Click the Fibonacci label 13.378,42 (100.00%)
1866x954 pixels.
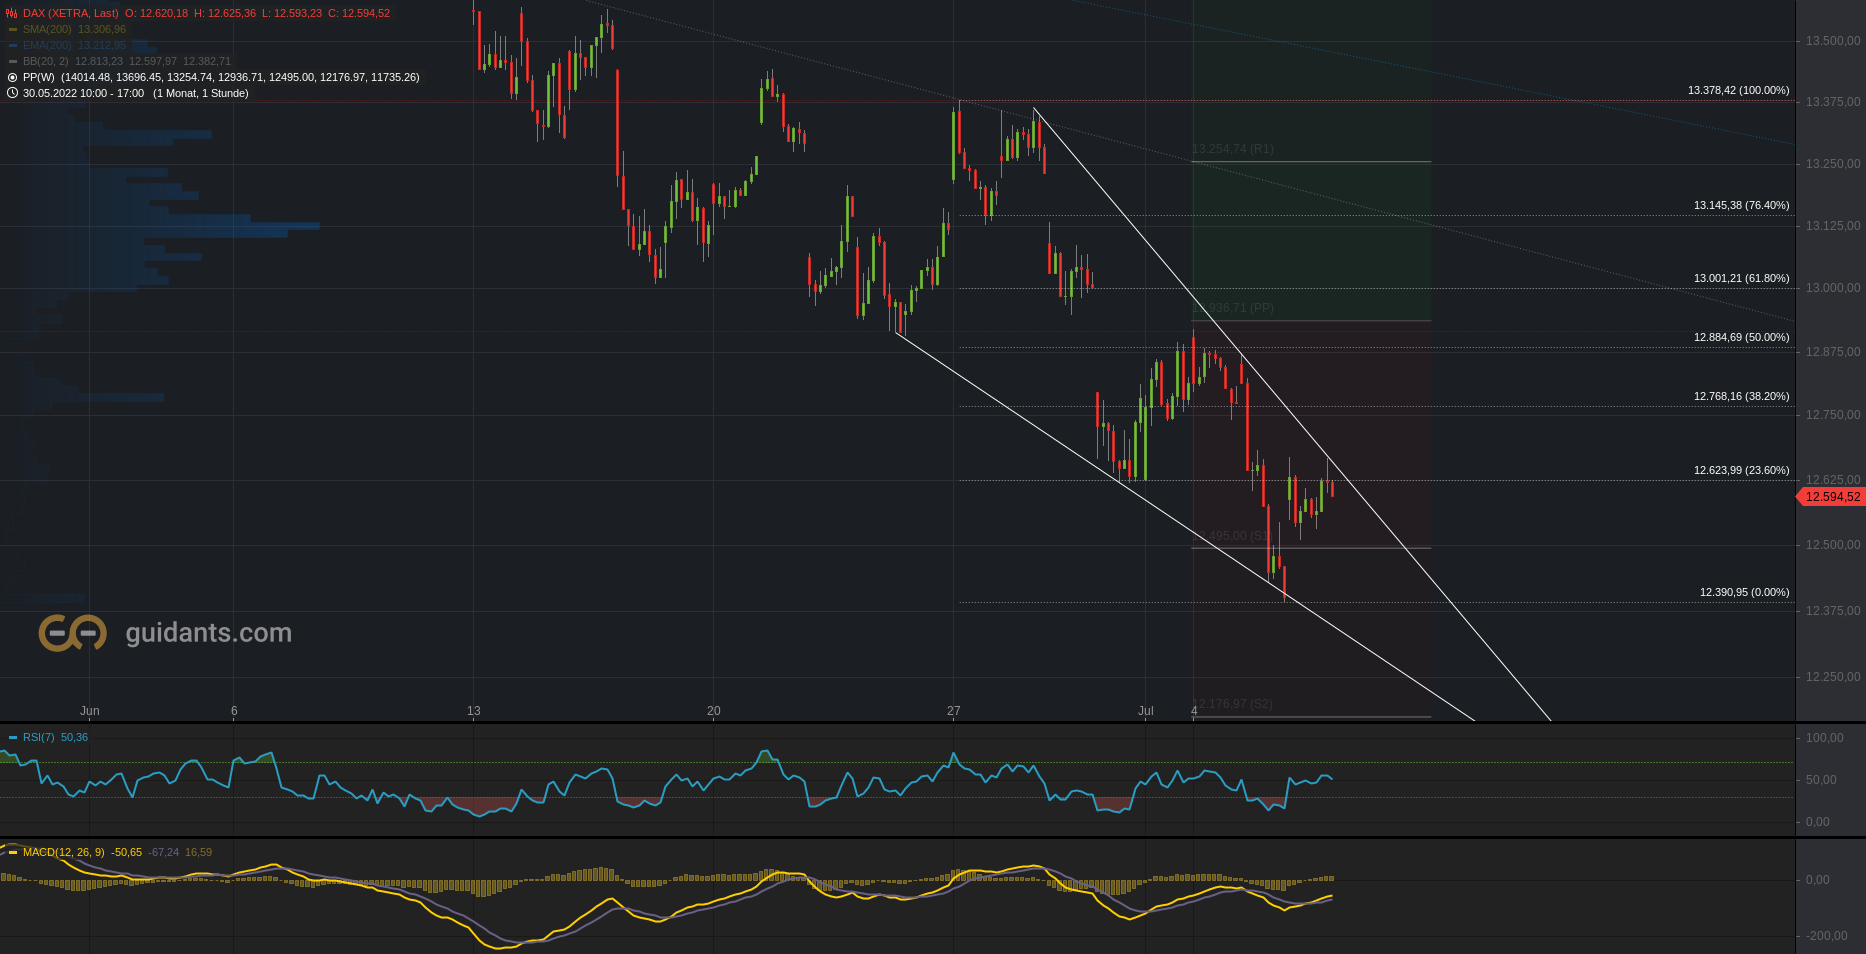click(1739, 90)
